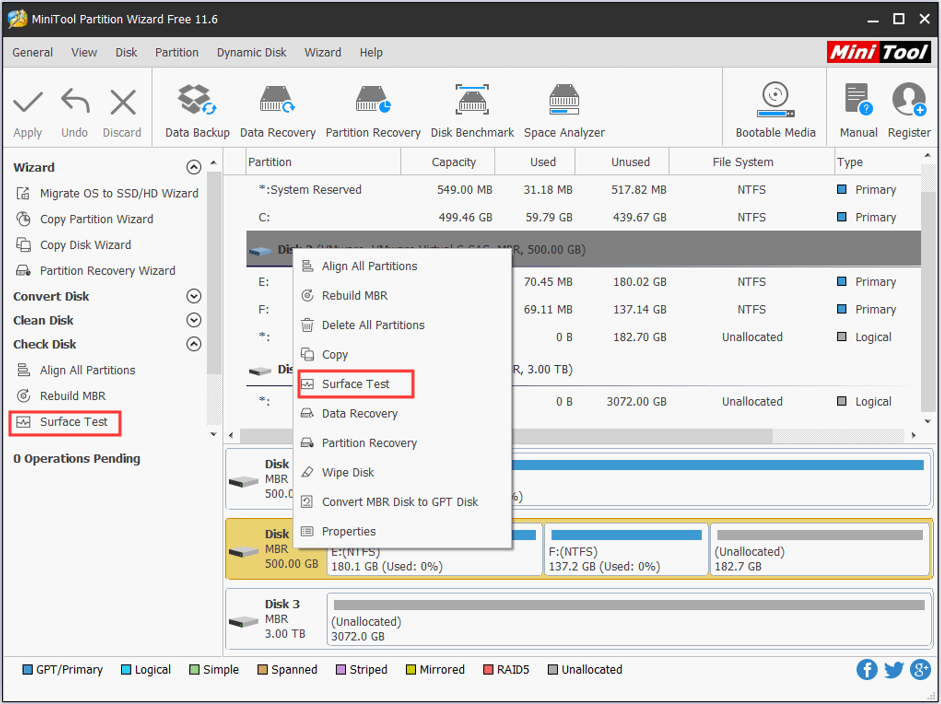Open the View menu
941x704 pixels.
84,53
